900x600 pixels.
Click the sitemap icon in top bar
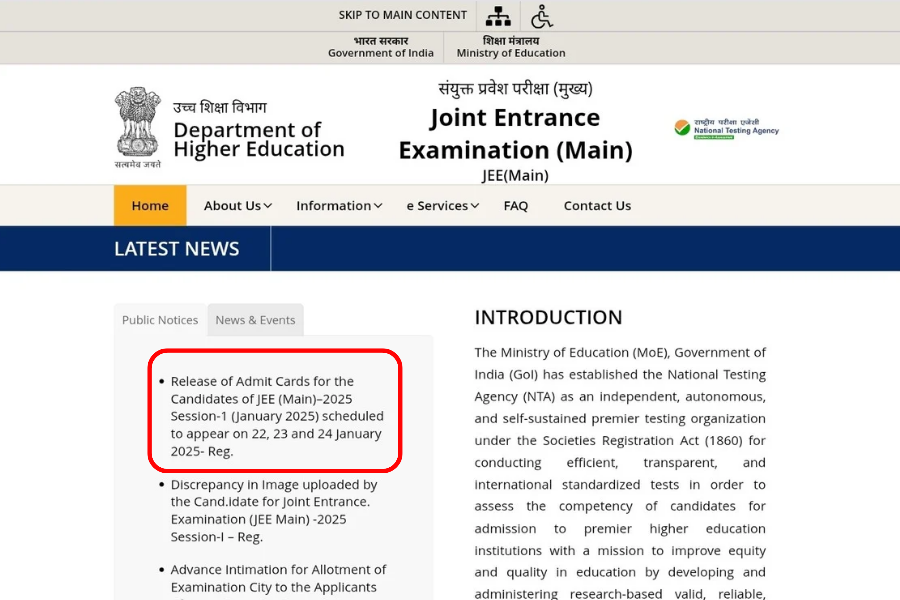click(498, 16)
